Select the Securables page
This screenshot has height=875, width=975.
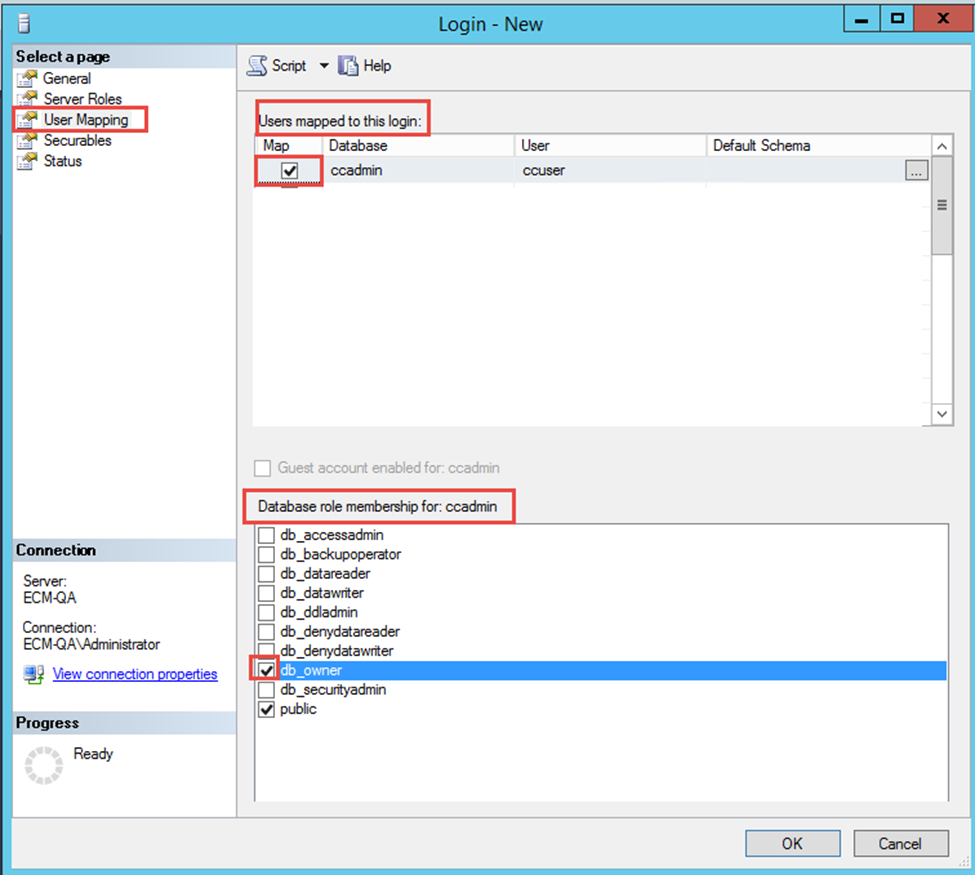(77, 141)
